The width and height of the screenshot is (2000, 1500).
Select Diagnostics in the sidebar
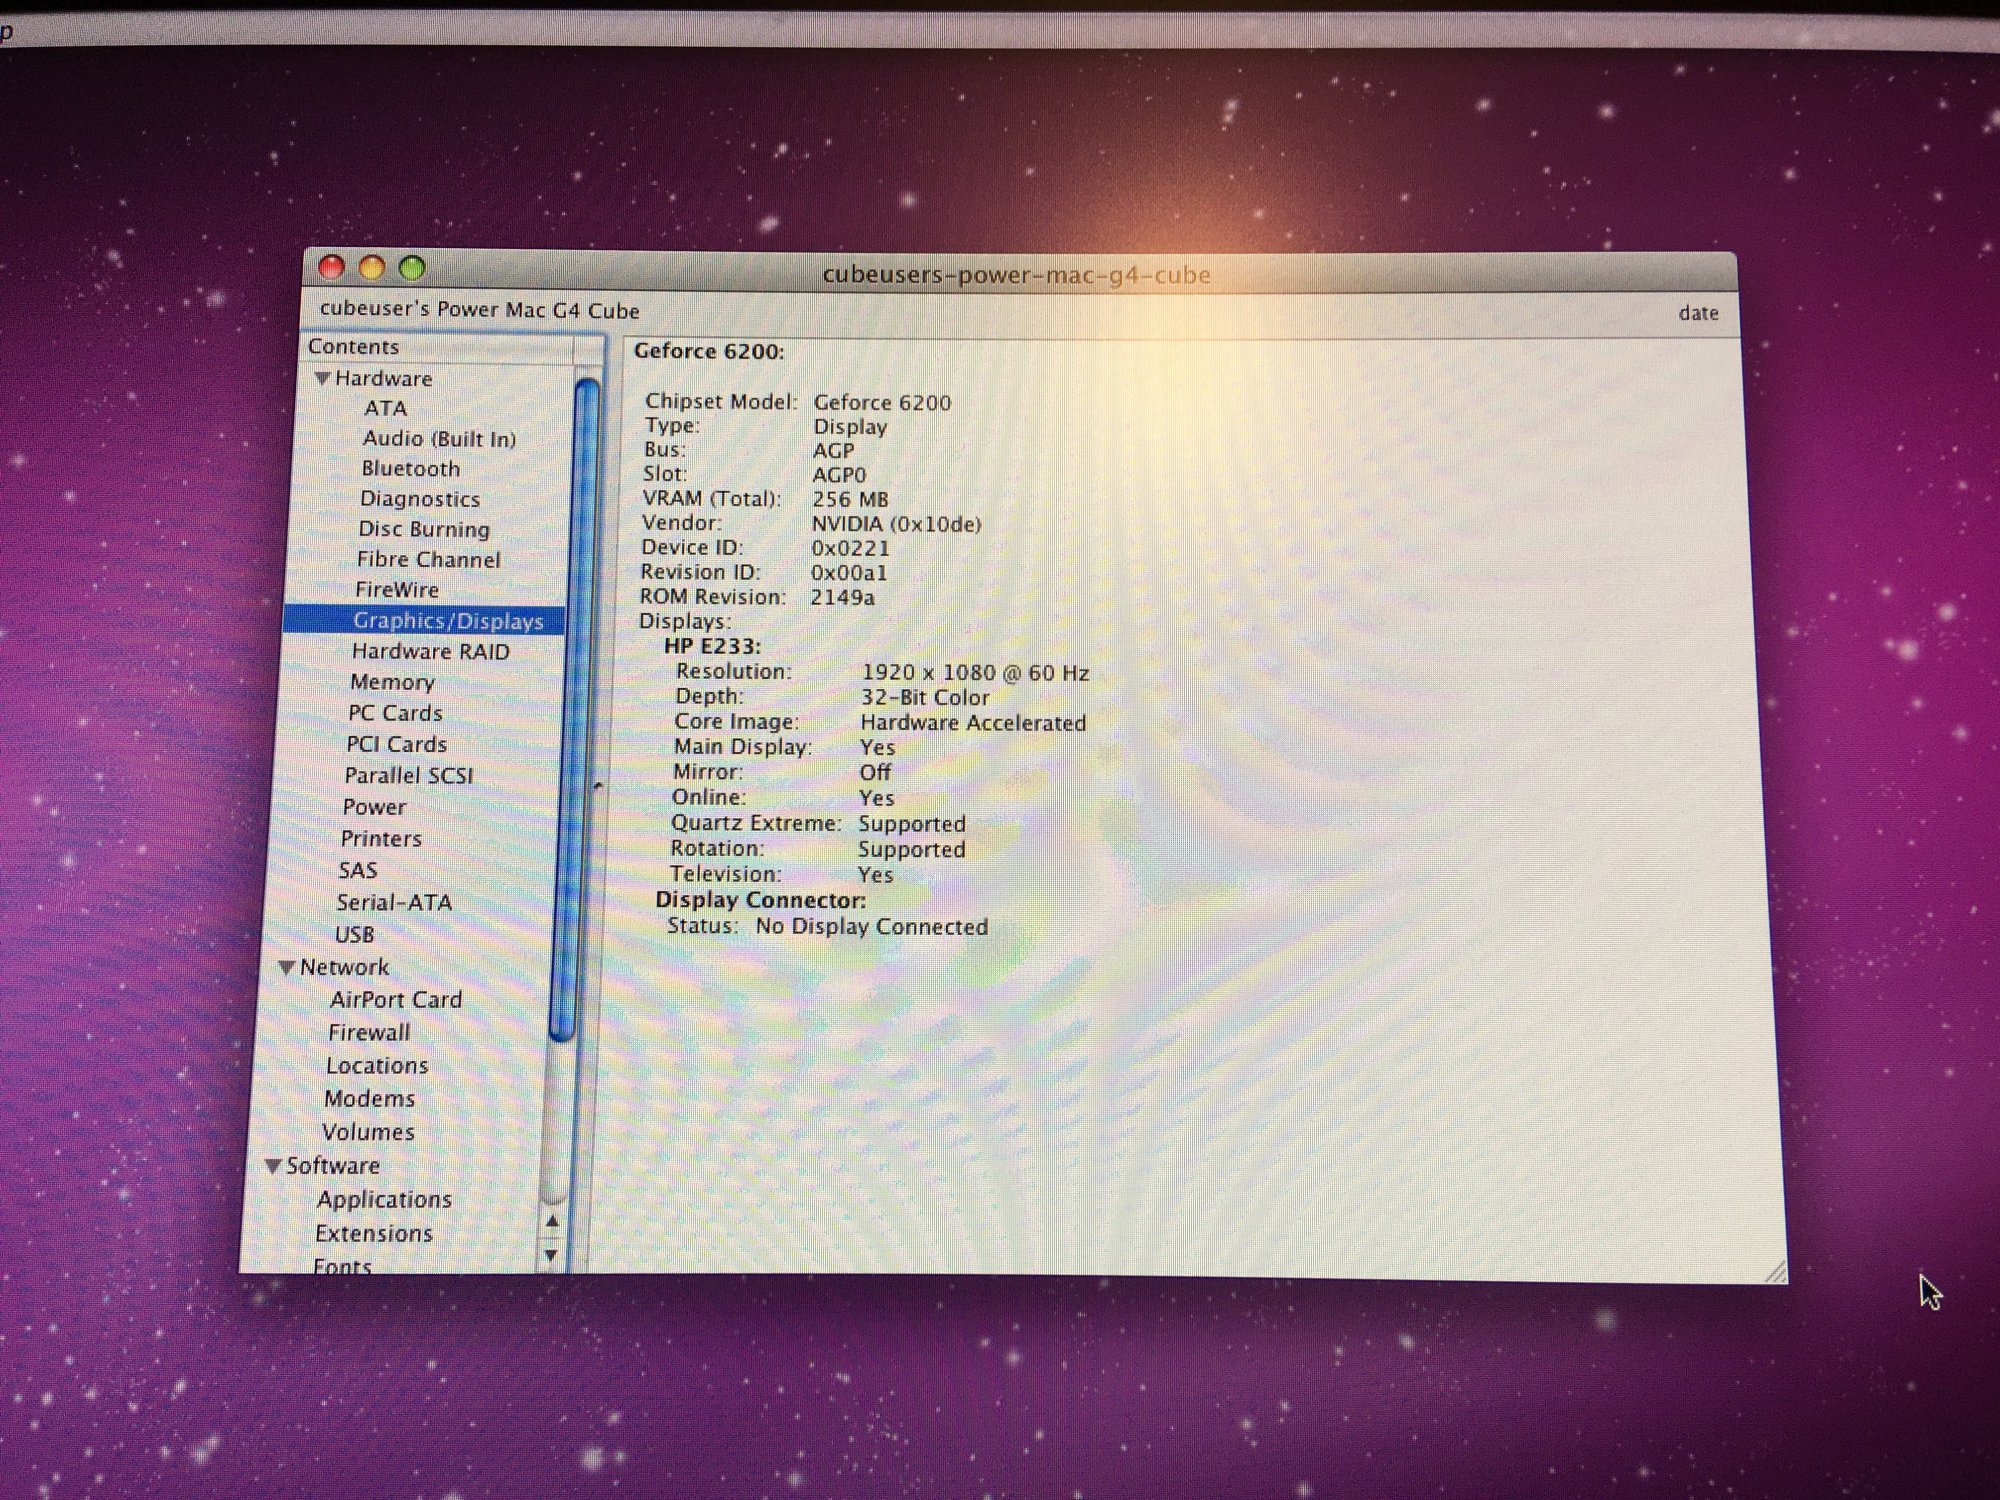[420, 498]
